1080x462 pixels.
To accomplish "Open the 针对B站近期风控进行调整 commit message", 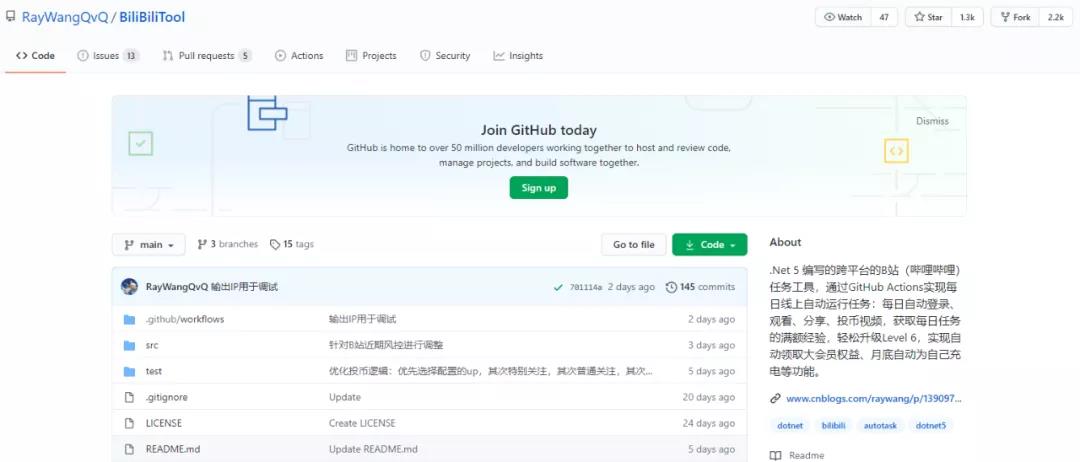I will click(x=386, y=346).
